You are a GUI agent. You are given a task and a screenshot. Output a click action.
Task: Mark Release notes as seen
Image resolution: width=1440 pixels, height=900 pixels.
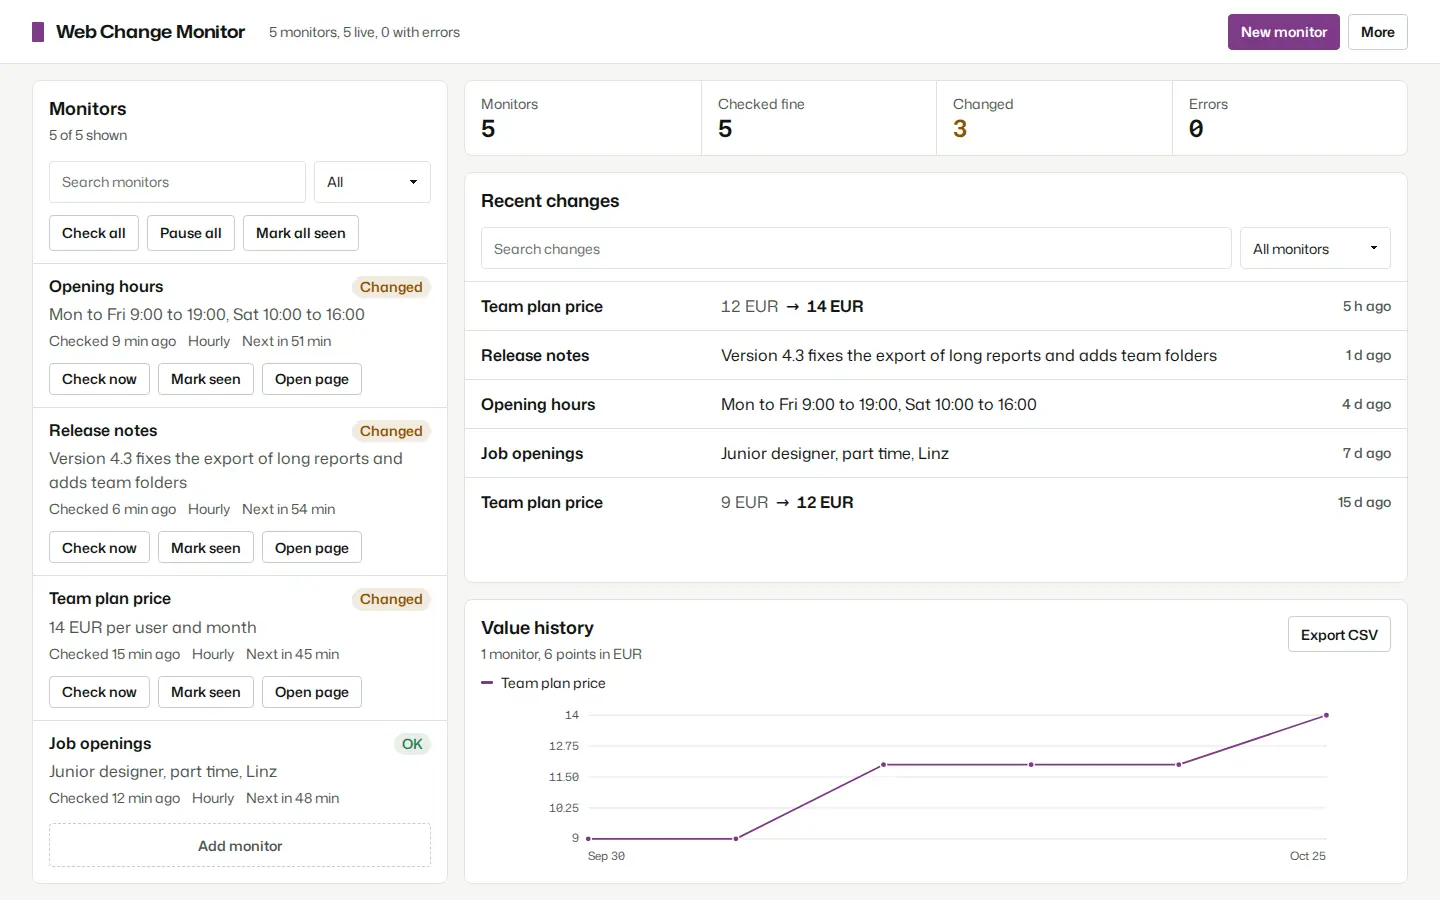(x=206, y=548)
